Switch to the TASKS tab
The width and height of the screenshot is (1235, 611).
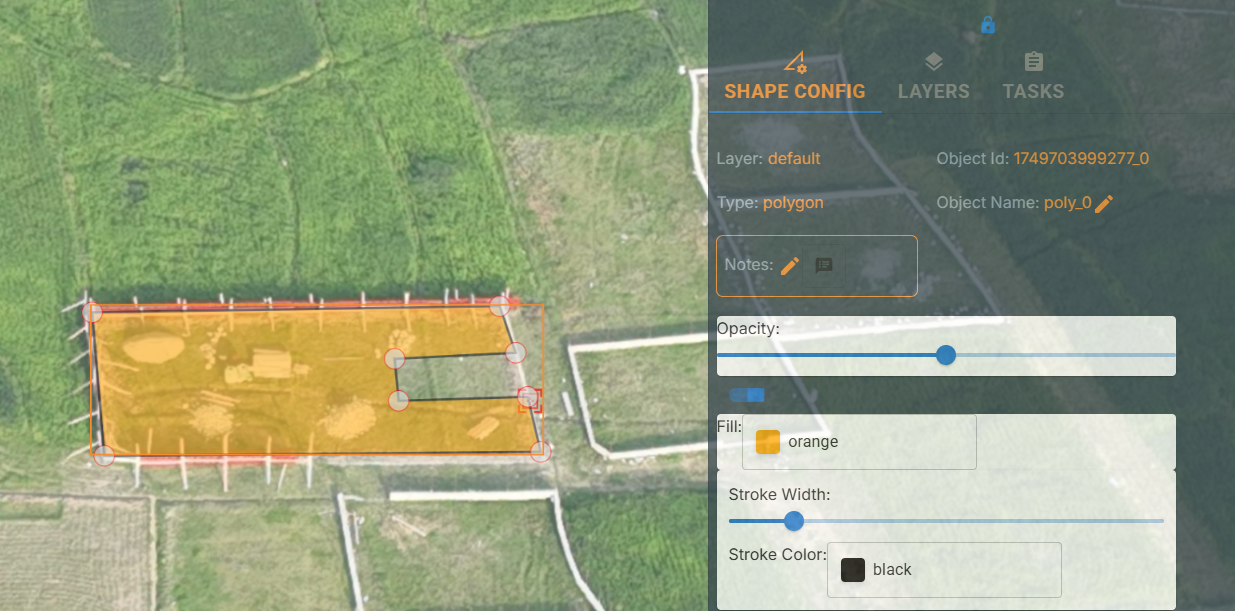click(x=1033, y=91)
